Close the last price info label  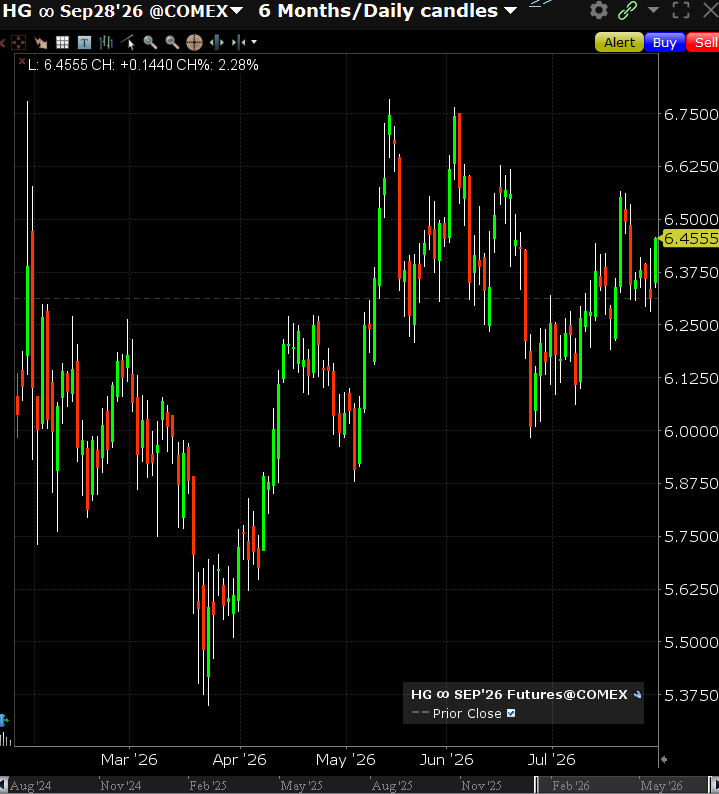[21, 61]
